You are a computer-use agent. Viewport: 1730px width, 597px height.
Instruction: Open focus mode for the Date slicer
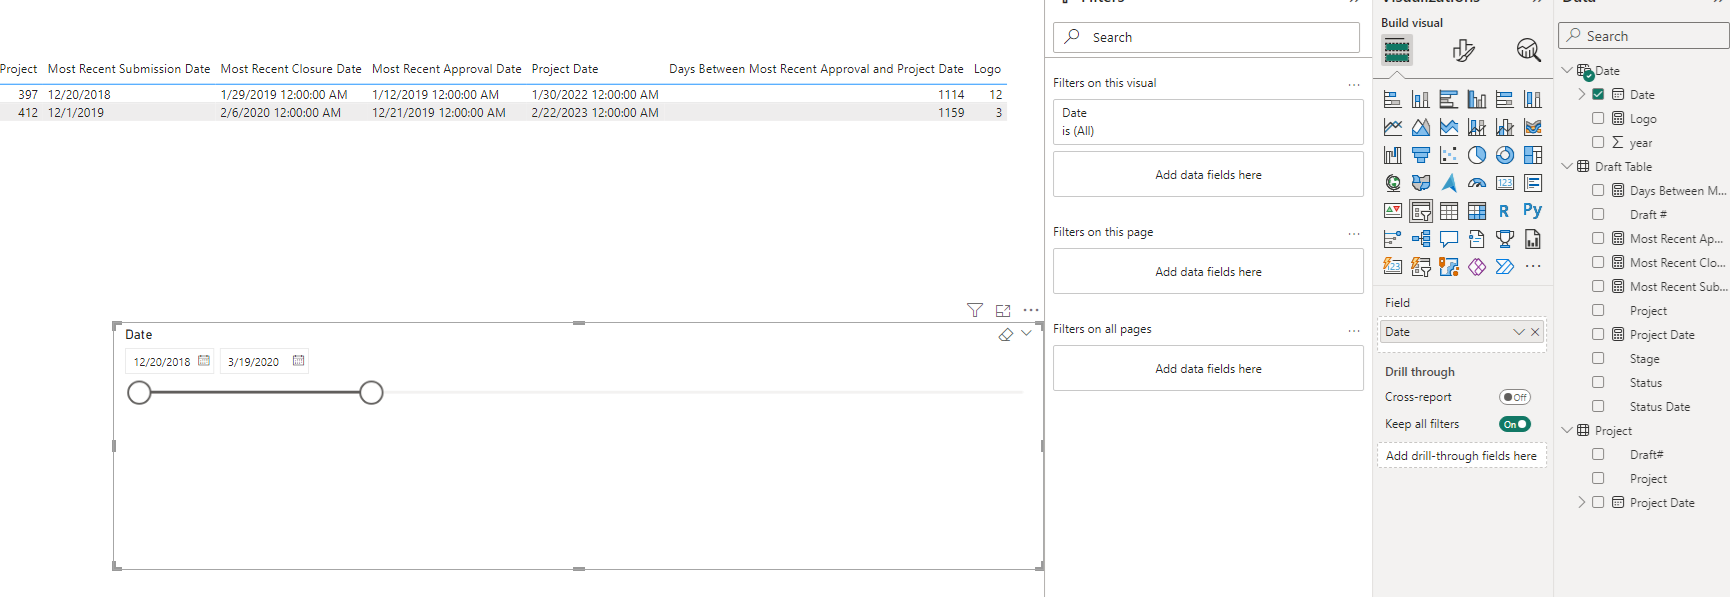click(x=1003, y=311)
